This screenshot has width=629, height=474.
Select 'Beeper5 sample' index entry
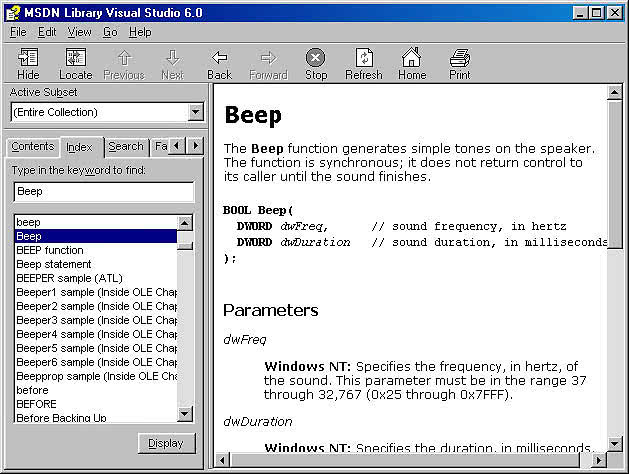(95, 348)
